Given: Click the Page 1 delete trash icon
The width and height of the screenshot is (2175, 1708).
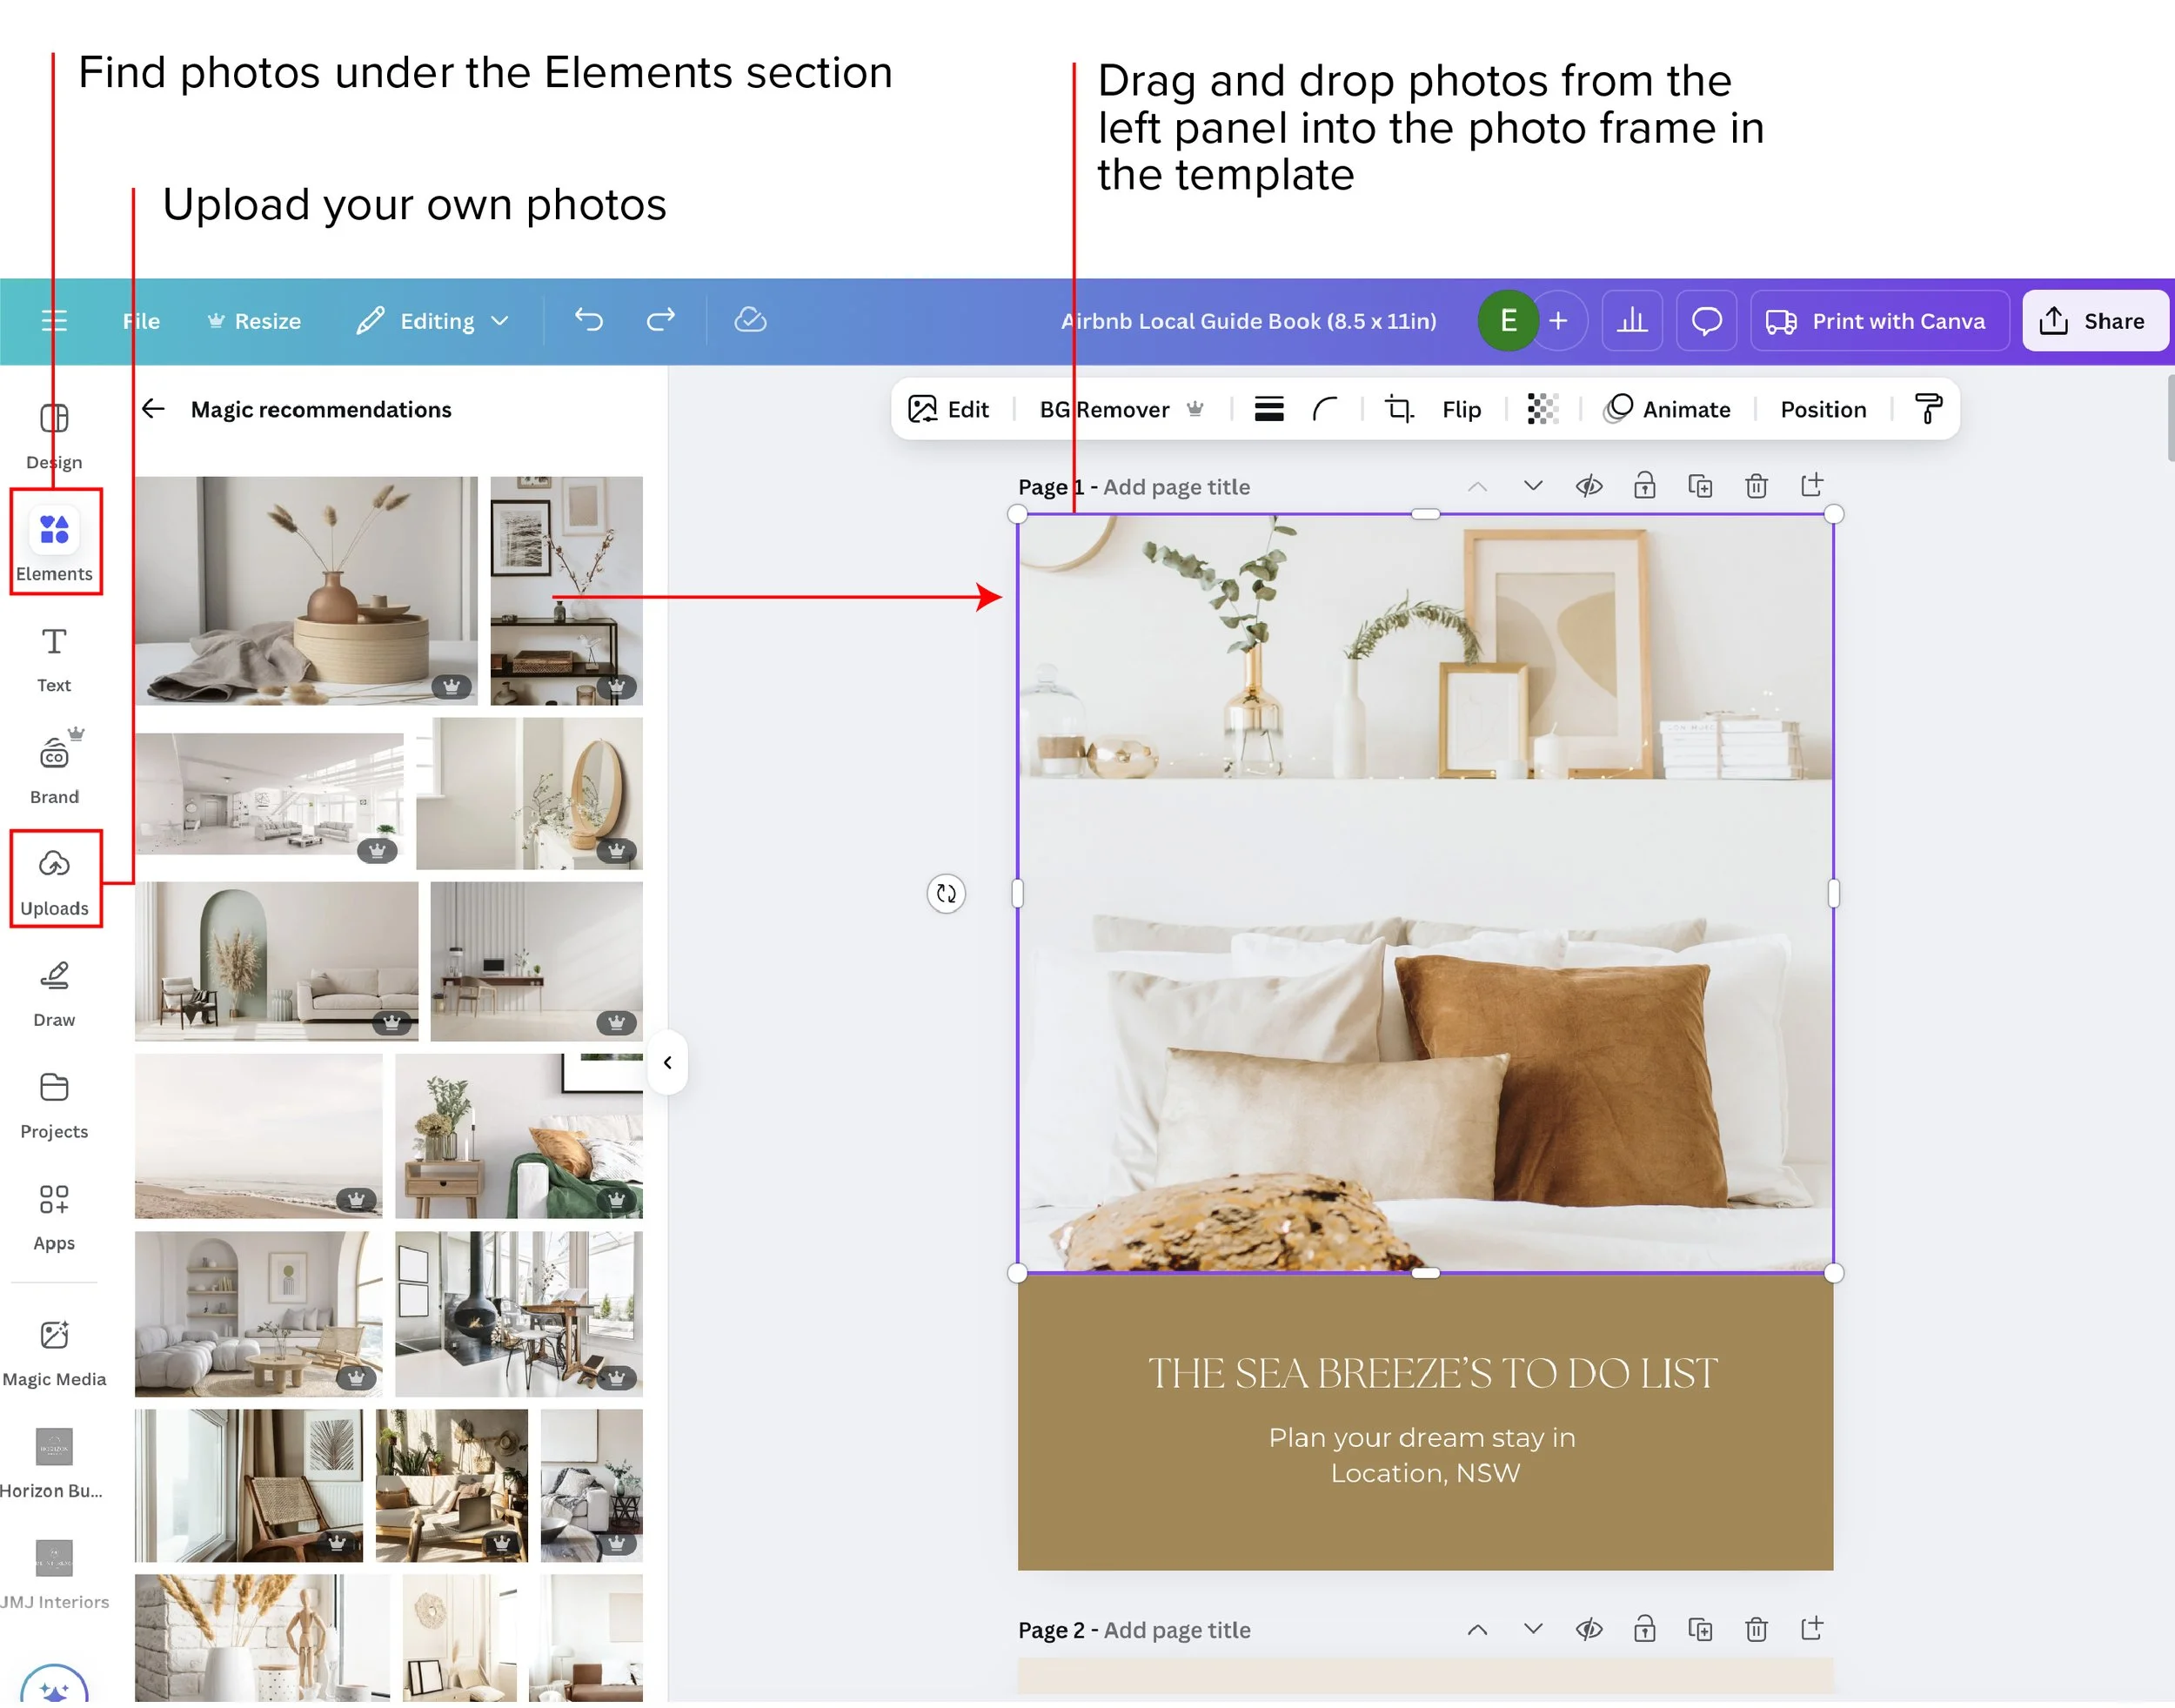Looking at the screenshot, I should coord(1756,487).
